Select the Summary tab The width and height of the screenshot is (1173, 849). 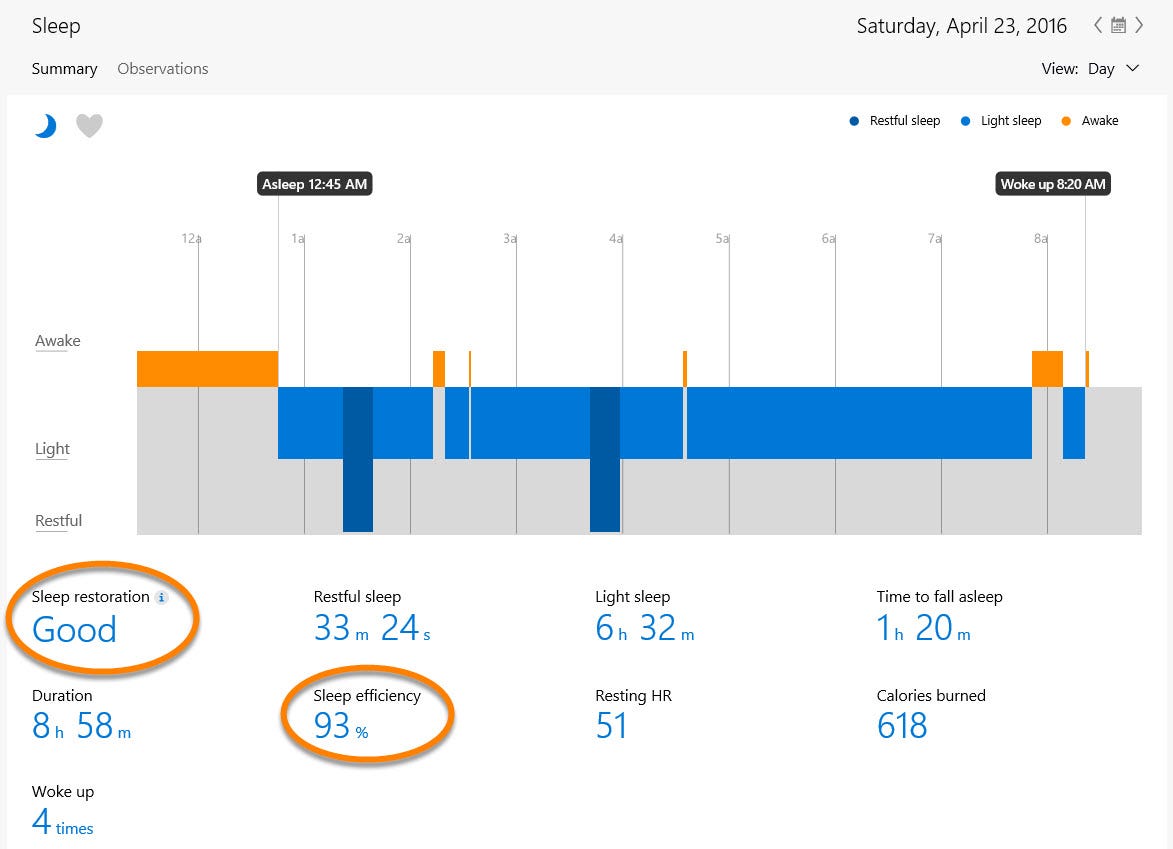click(64, 68)
